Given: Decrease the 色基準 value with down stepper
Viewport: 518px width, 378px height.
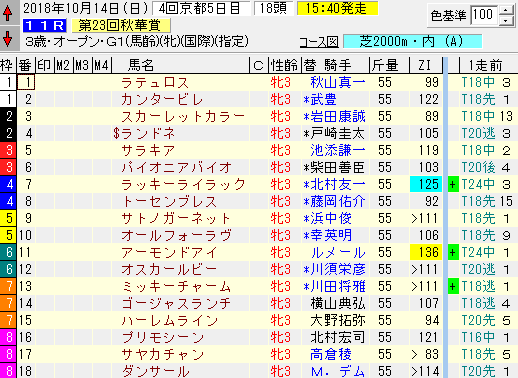Looking at the screenshot, I should pyautogui.click(x=506, y=20).
